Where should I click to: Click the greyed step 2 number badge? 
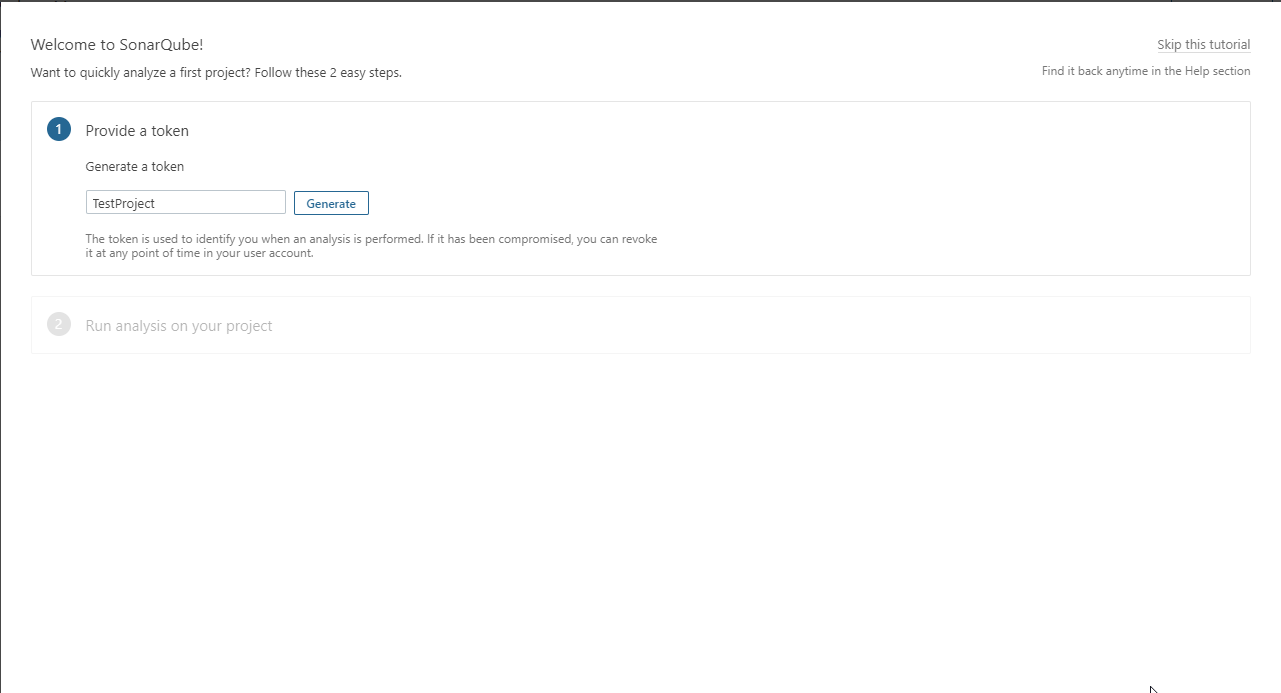pyautogui.click(x=59, y=325)
